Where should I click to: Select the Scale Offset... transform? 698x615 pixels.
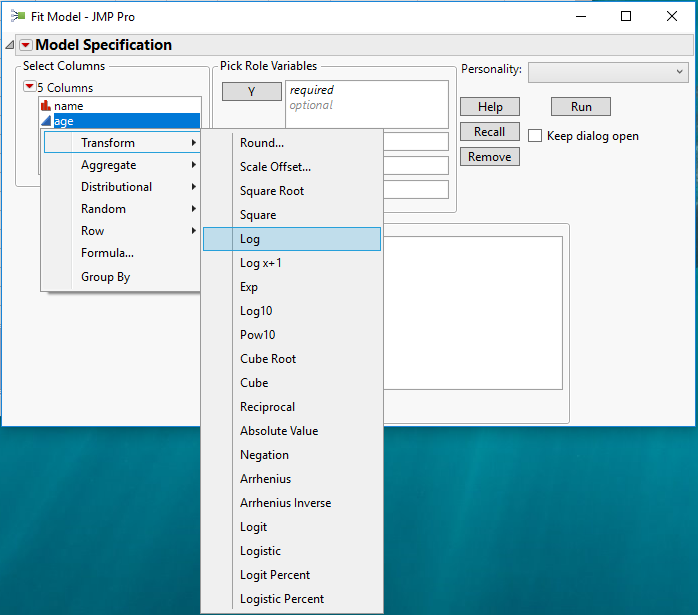(292, 167)
